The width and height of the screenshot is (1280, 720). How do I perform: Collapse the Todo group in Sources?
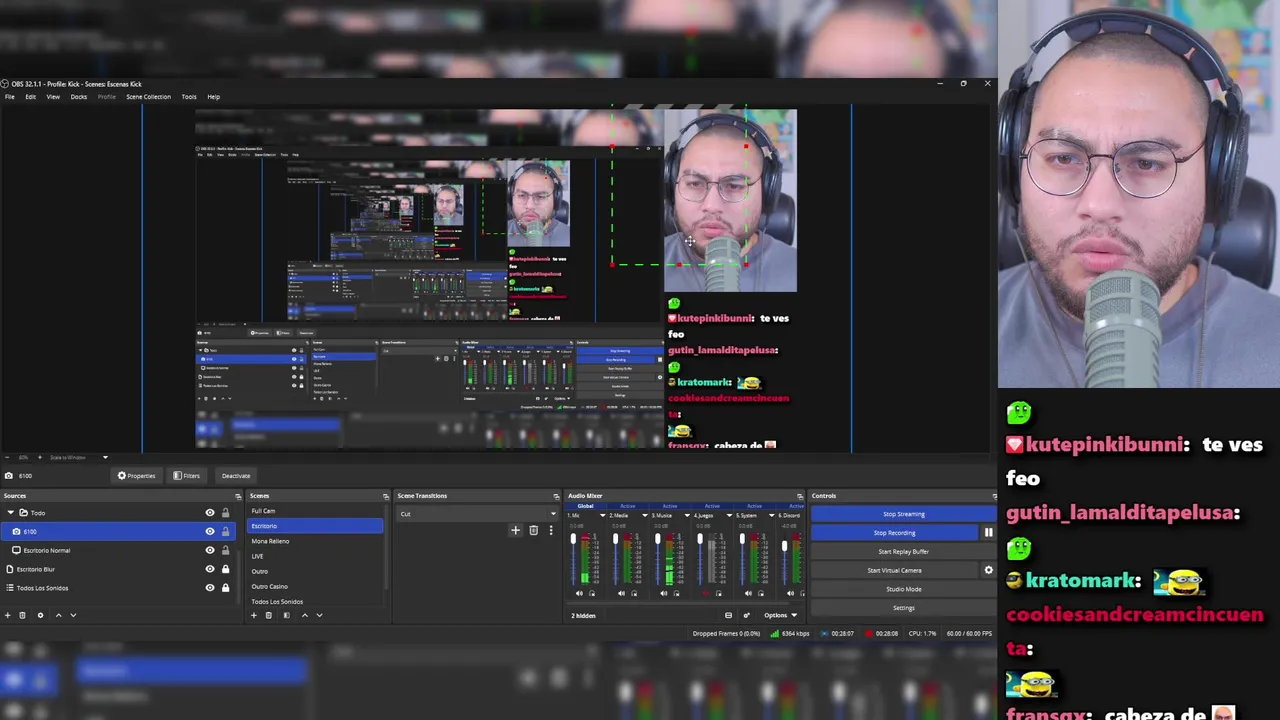click(10, 513)
